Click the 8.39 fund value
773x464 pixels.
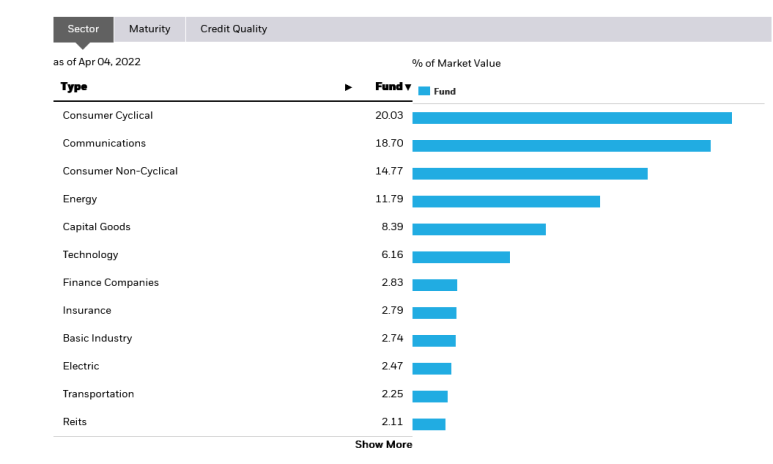pyautogui.click(x=392, y=227)
